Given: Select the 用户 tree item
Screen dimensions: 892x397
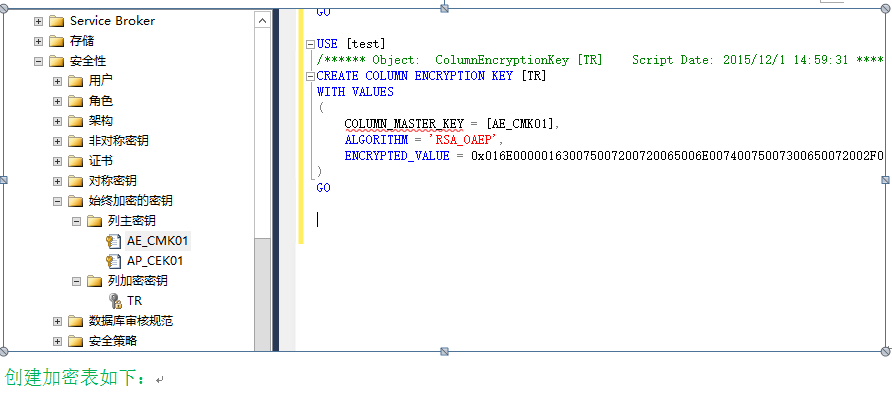Looking at the screenshot, I should 101,81.
